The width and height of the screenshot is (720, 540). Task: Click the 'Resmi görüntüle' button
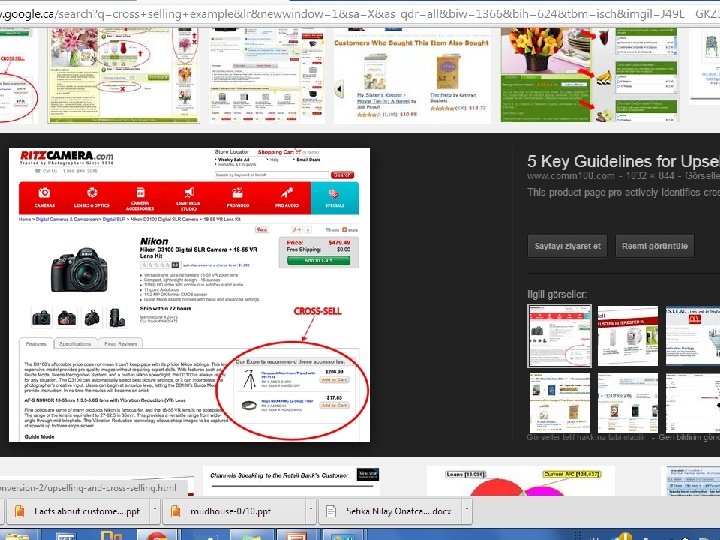(x=655, y=246)
